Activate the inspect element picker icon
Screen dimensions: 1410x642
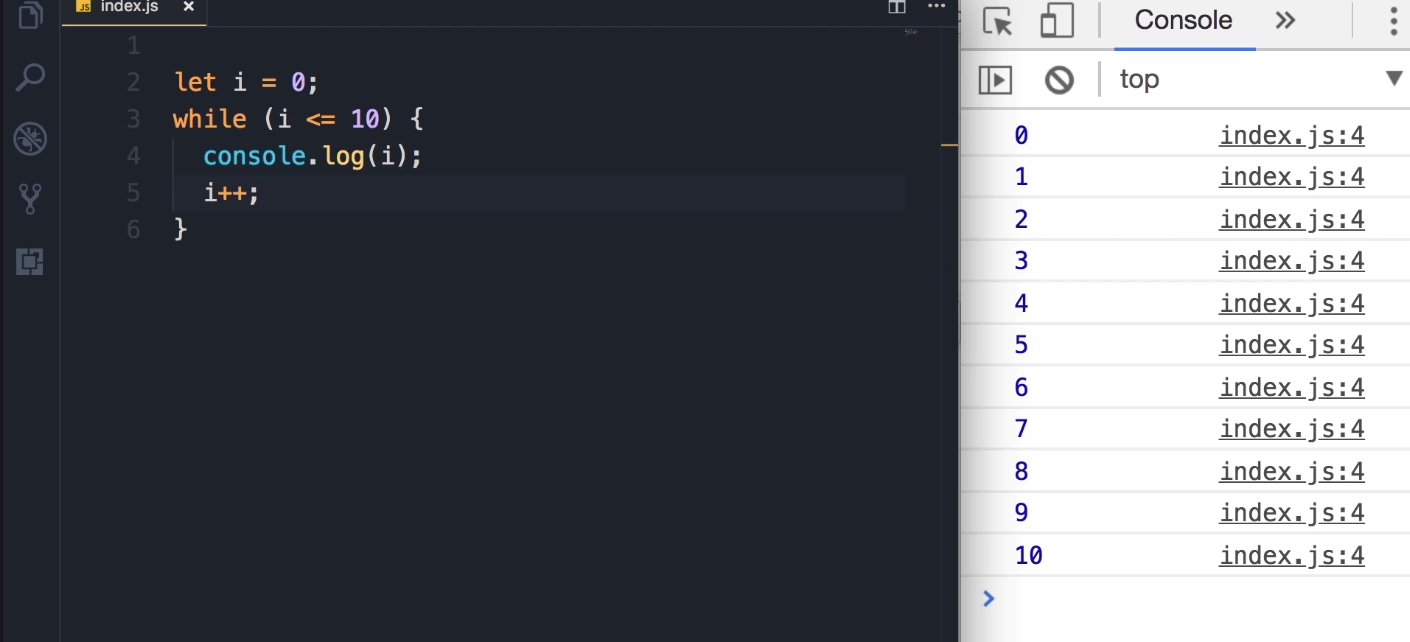998,21
